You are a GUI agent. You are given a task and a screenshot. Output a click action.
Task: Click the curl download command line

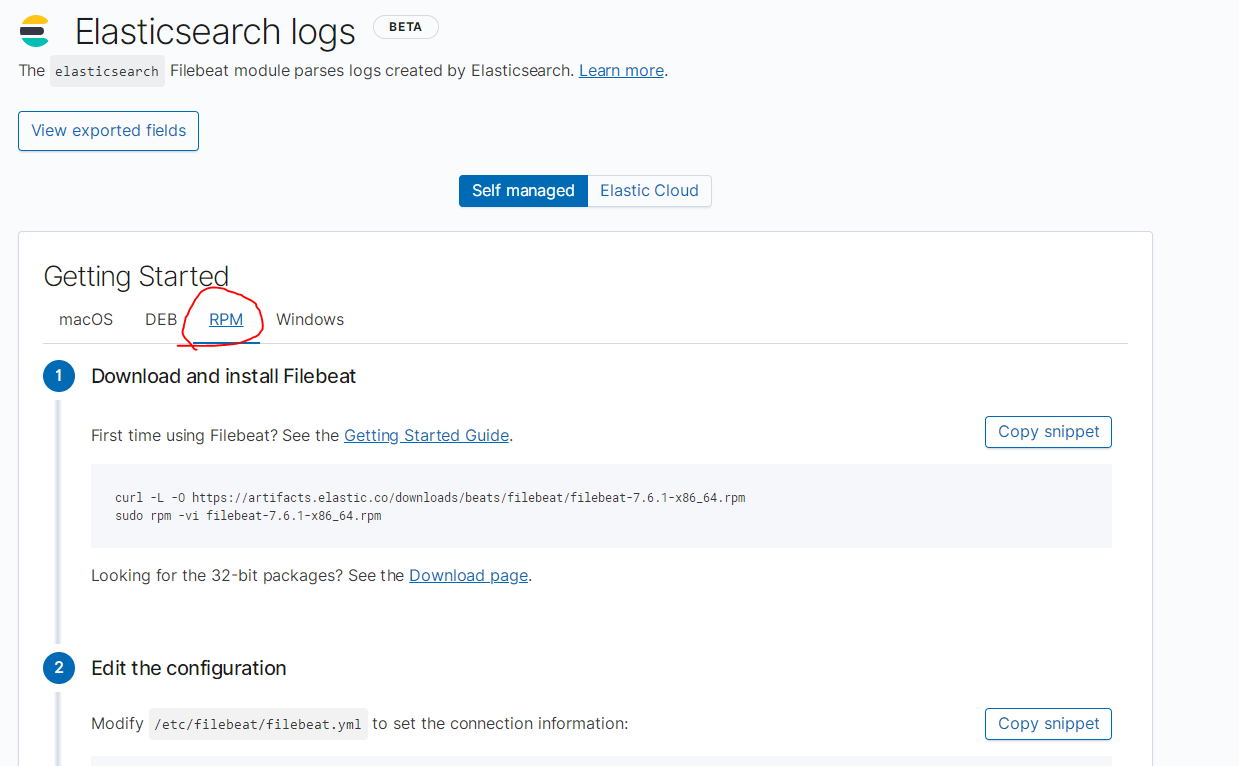(430, 497)
